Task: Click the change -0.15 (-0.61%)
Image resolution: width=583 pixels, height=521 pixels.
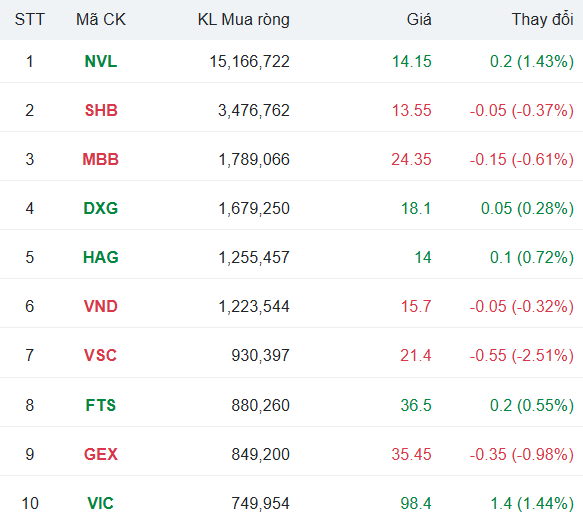Action: 522,160
